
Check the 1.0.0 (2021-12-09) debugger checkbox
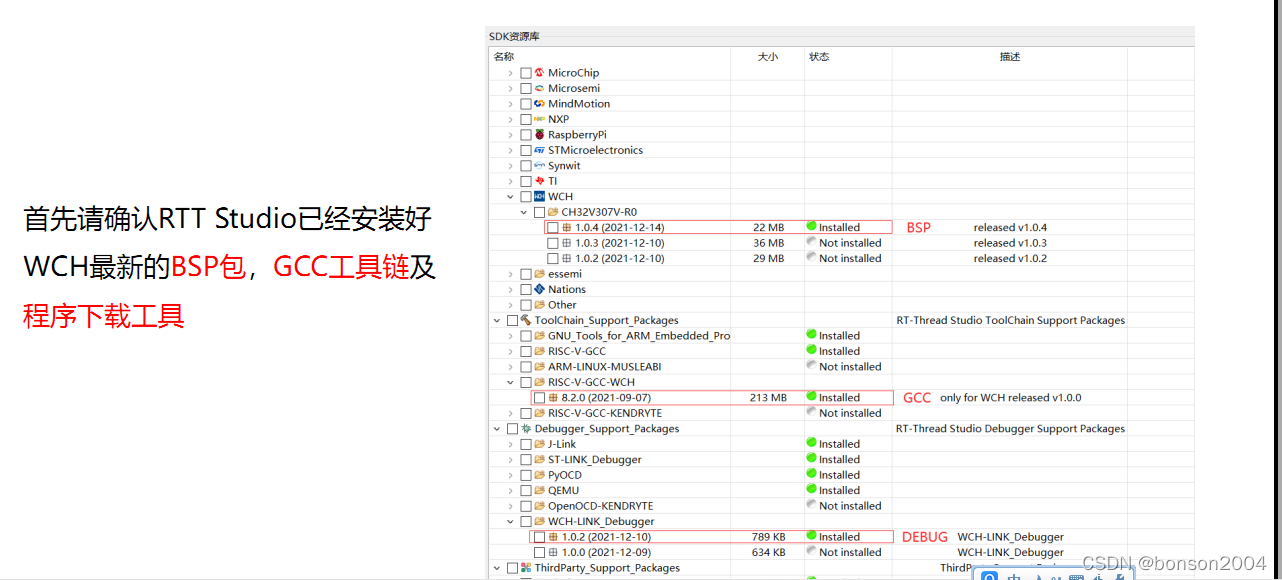pos(540,552)
